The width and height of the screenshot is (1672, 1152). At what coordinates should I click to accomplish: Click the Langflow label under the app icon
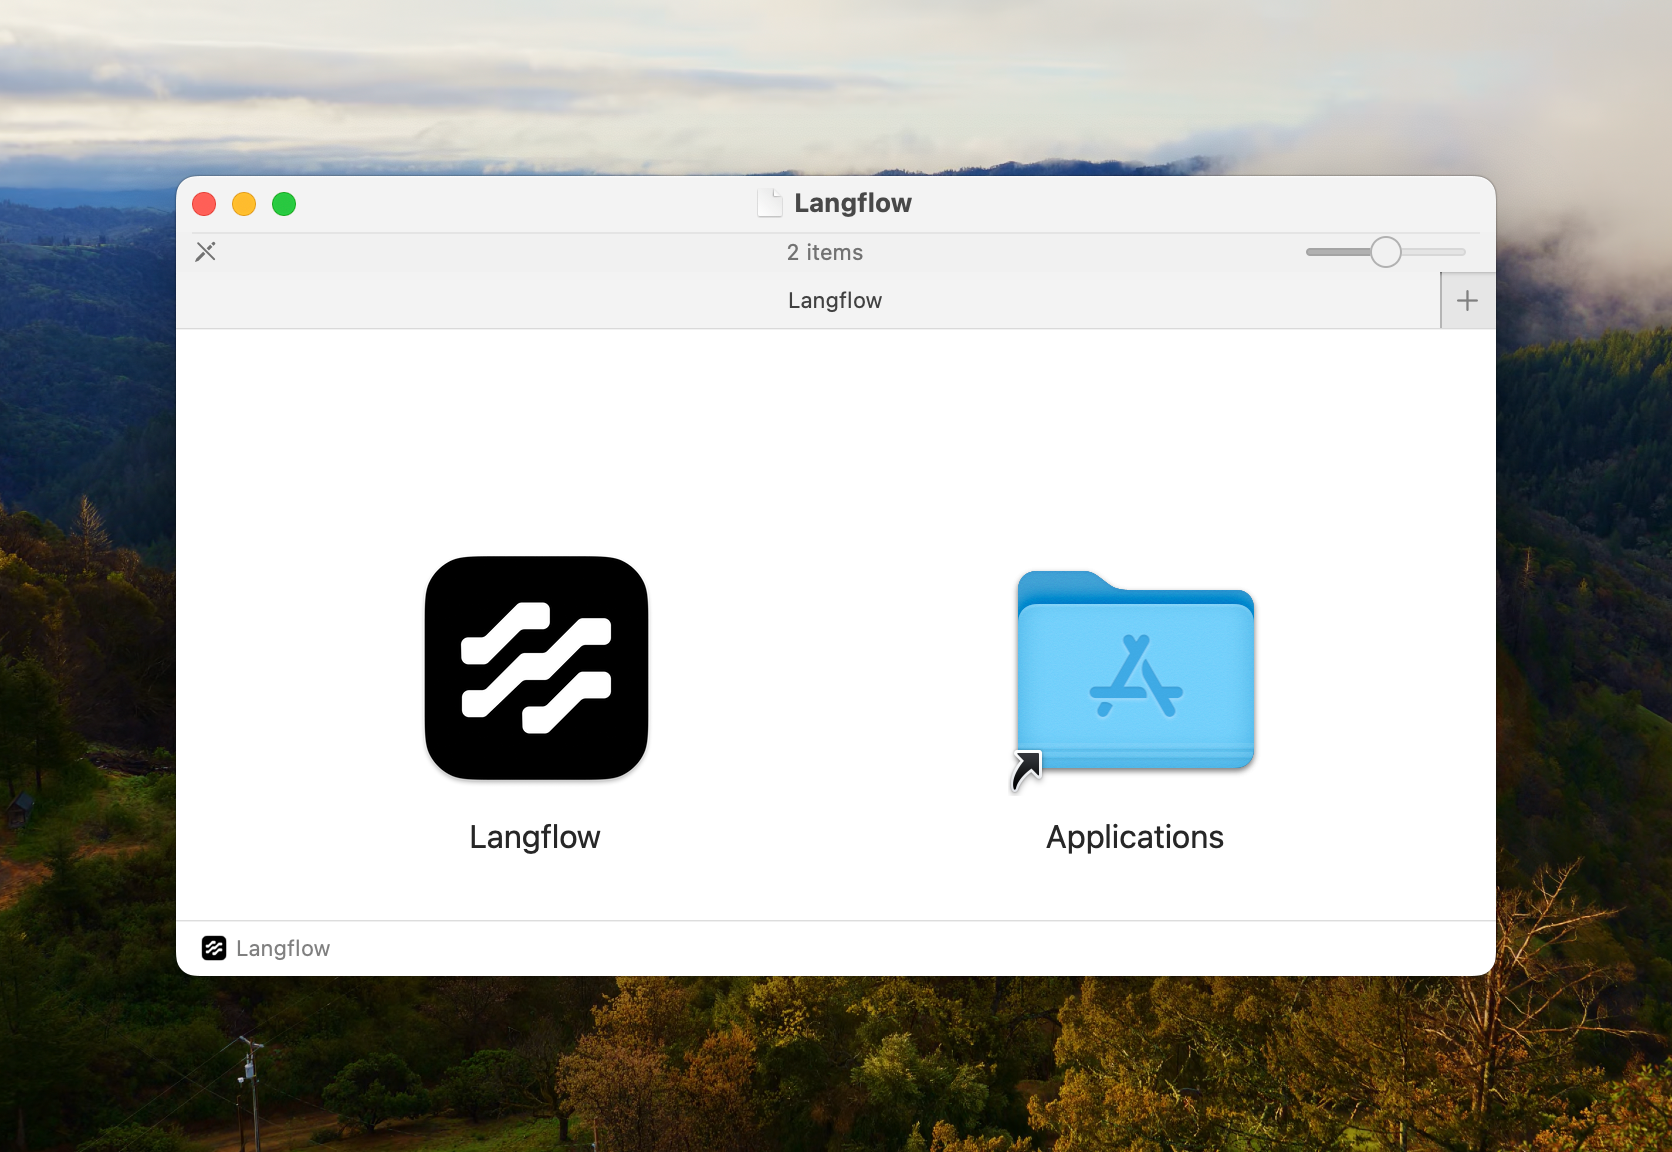tap(535, 837)
